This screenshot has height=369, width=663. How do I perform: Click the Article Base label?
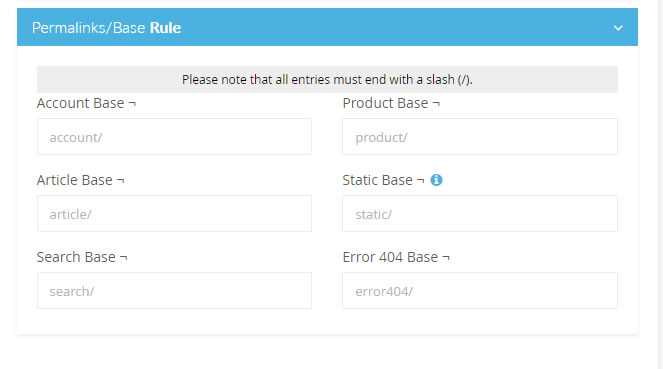(x=74, y=180)
